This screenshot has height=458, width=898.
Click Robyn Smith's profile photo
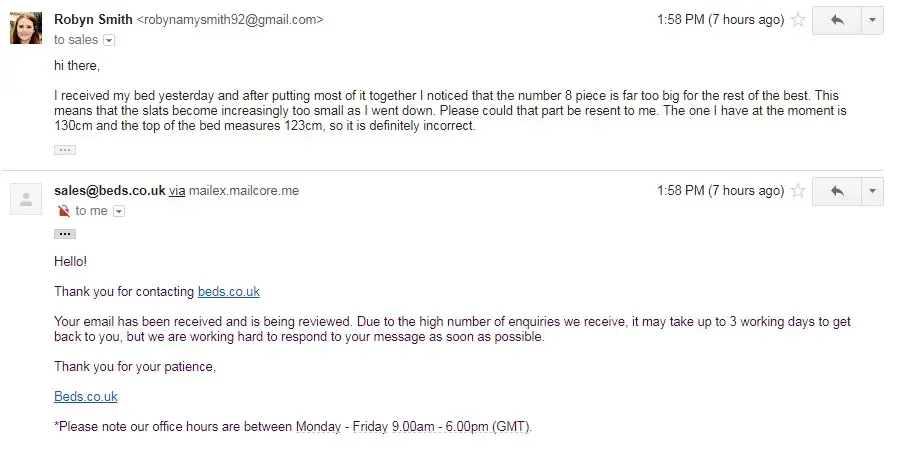coord(25,27)
